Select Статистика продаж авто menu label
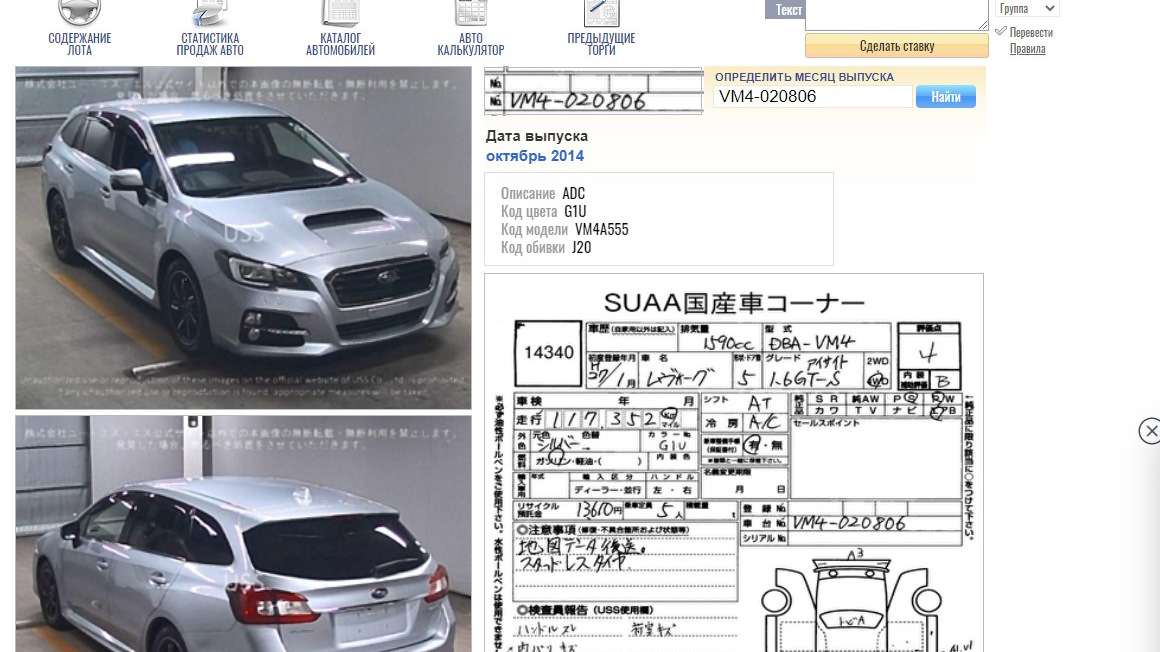 tap(210, 44)
